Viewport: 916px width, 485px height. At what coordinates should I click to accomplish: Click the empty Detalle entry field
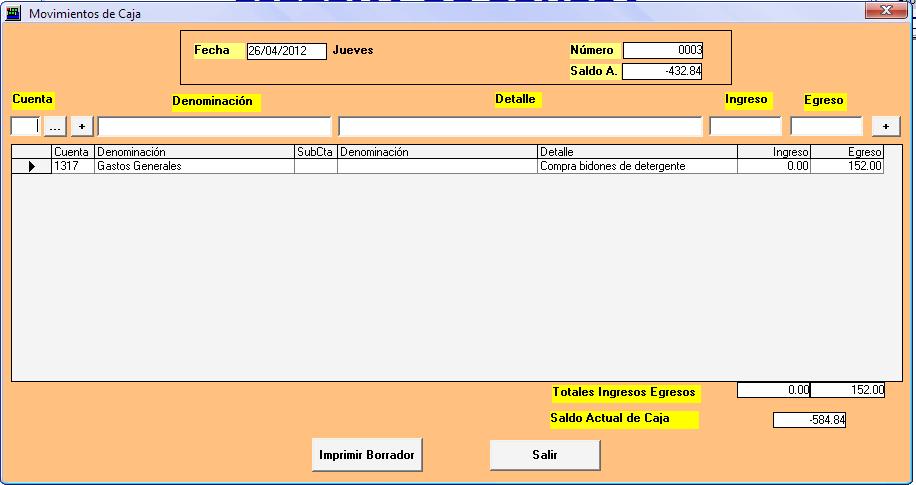tap(520, 126)
